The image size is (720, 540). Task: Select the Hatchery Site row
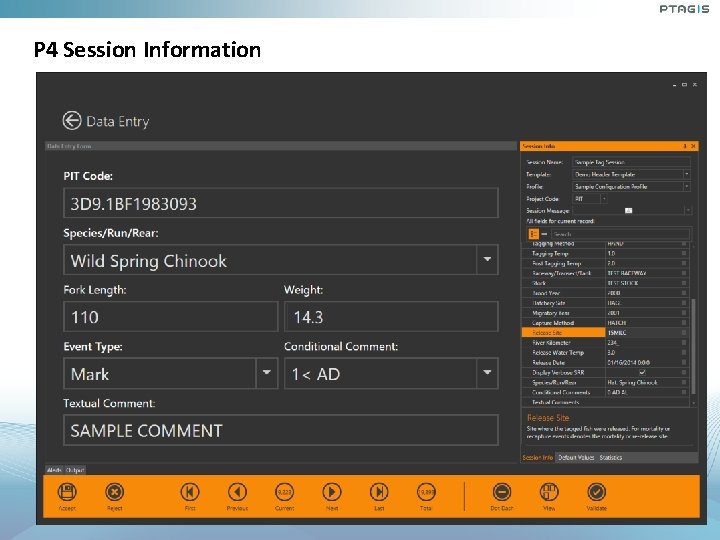606,303
